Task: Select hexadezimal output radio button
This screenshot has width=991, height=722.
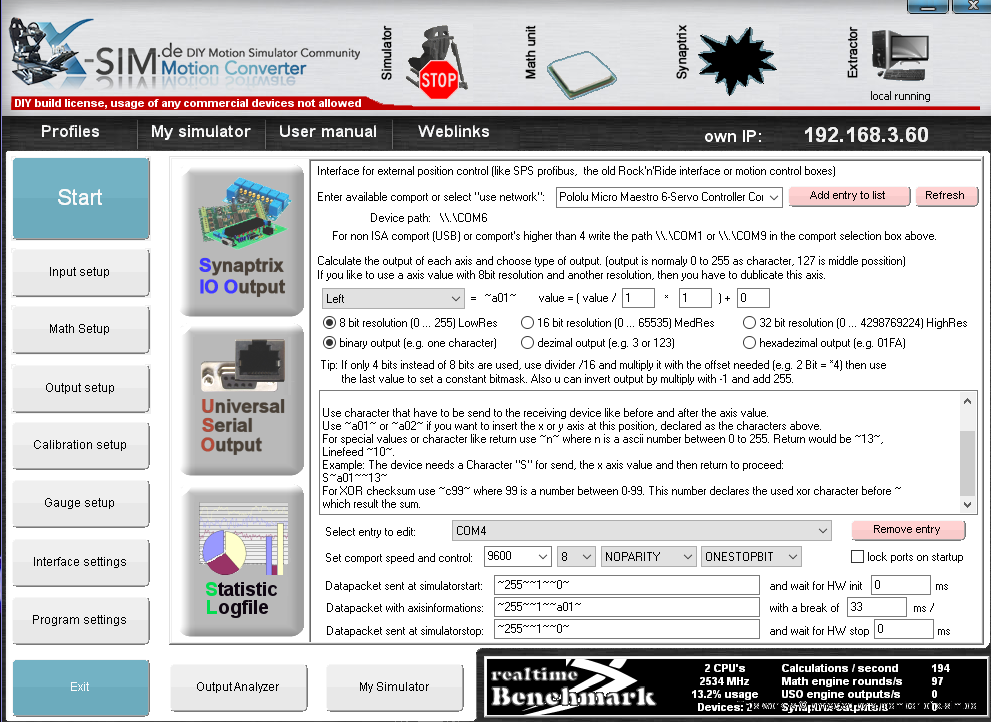Action: pyautogui.click(x=750, y=343)
